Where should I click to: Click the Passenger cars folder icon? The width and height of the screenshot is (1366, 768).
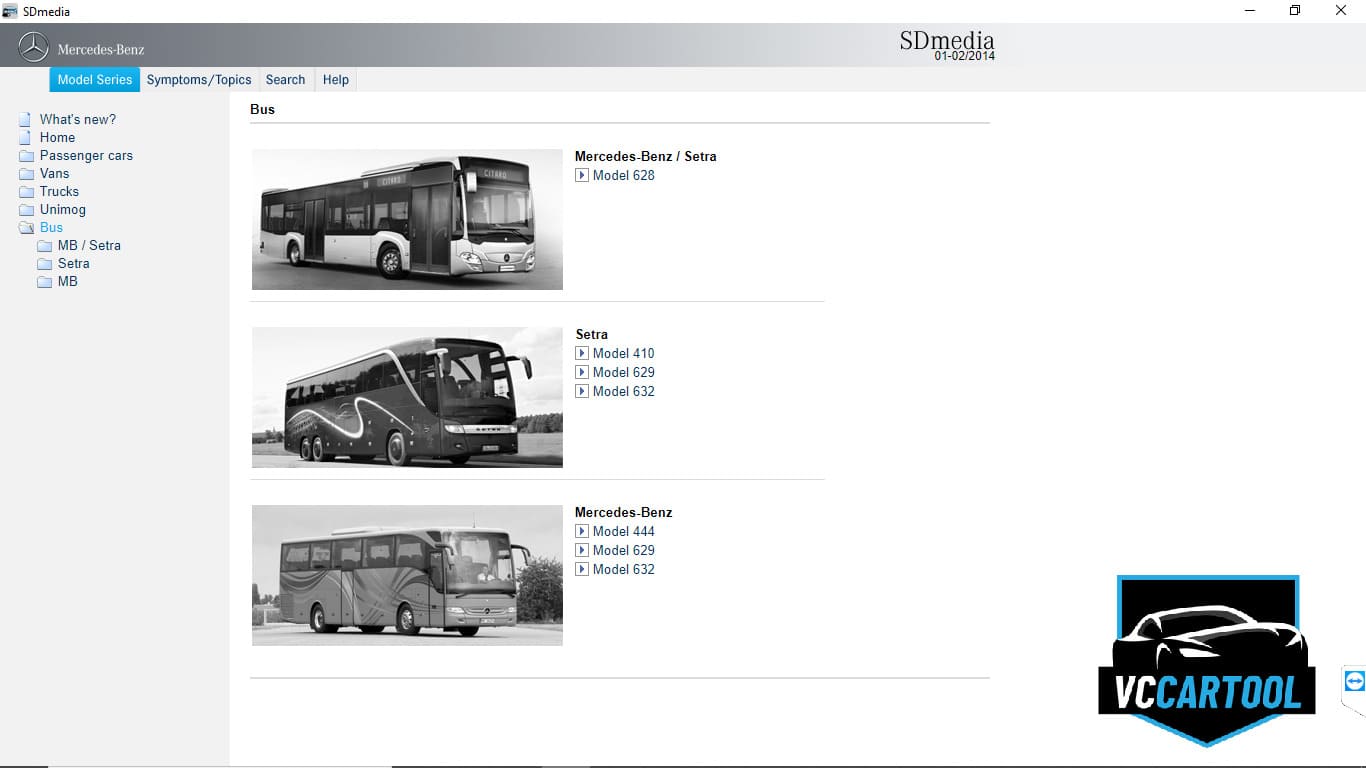click(26, 155)
